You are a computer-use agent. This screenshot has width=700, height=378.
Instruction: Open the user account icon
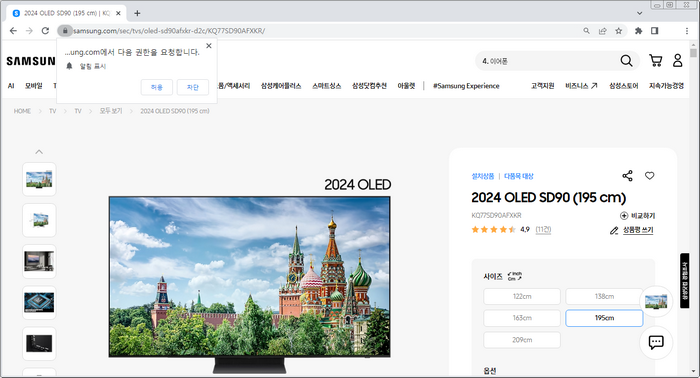click(677, 61)
